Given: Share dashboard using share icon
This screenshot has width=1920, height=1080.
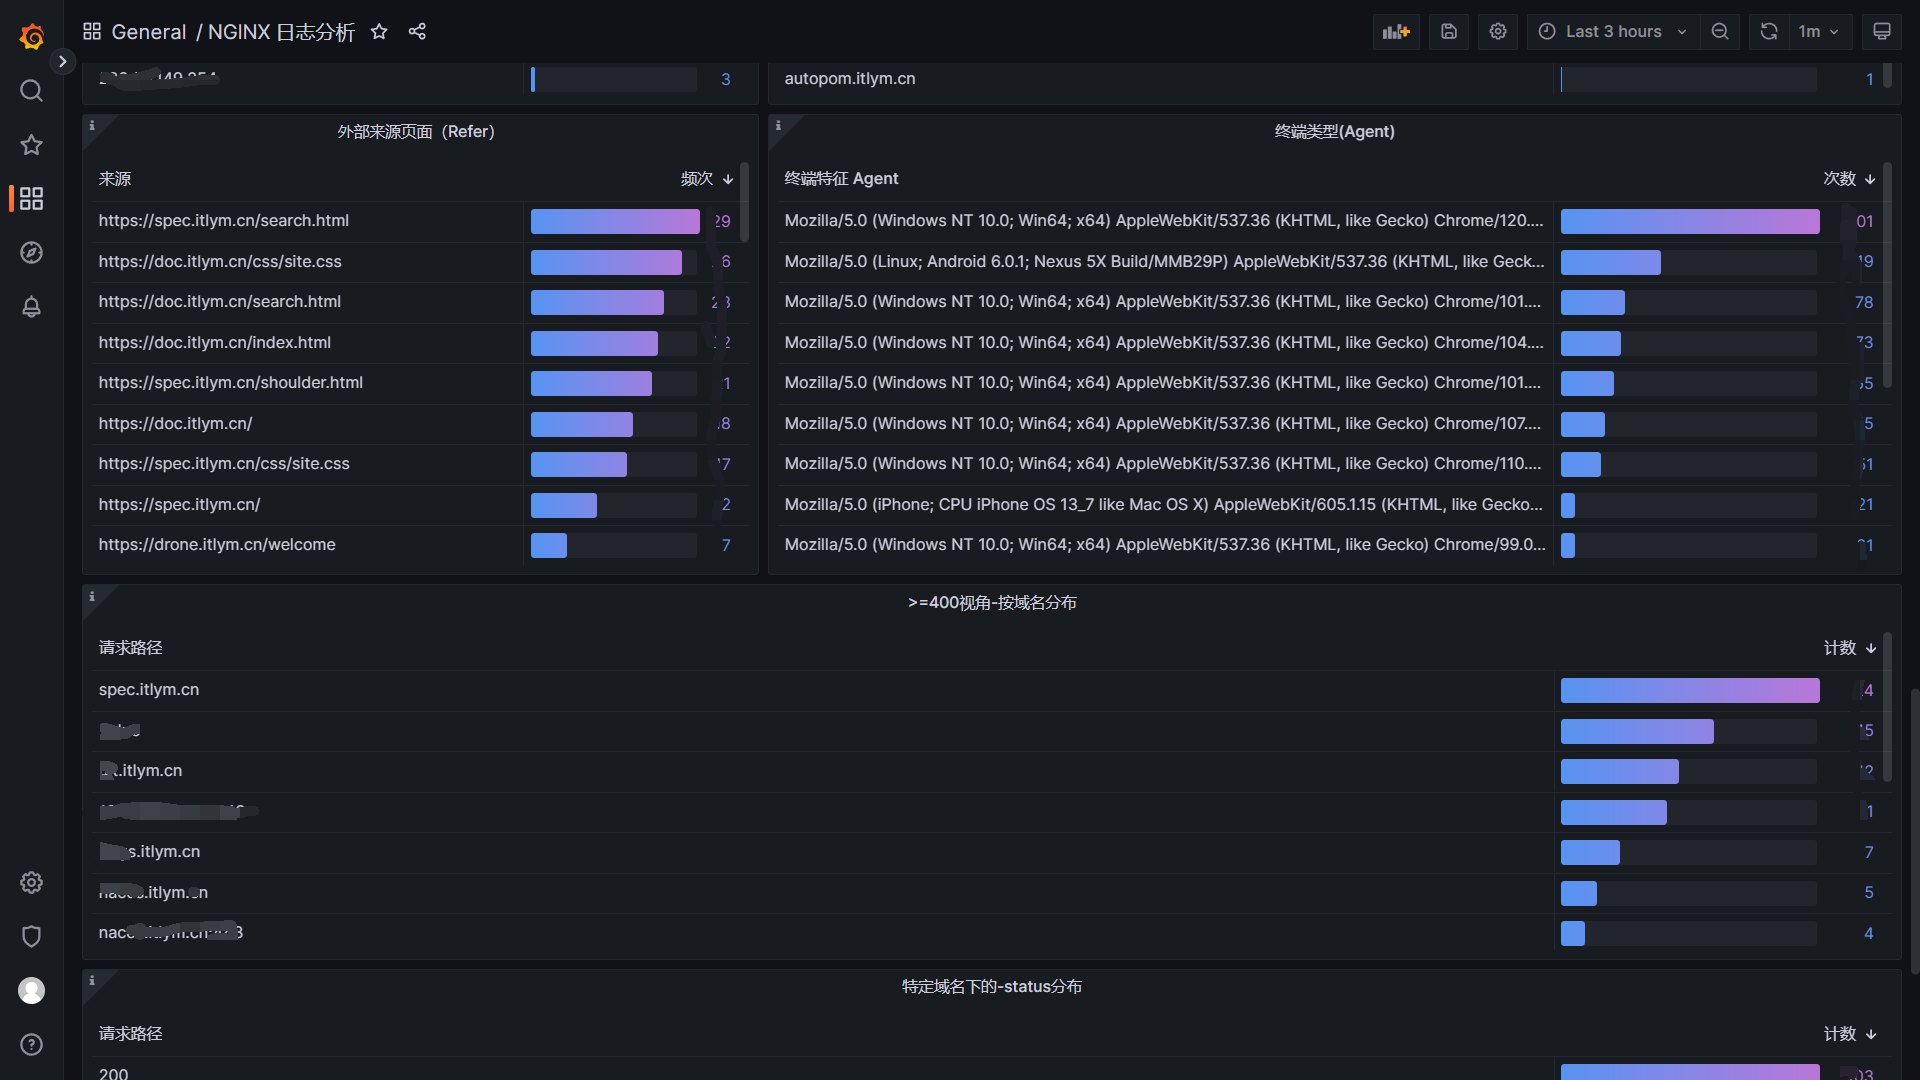Looking at the screenshot, I should point(417,32).
